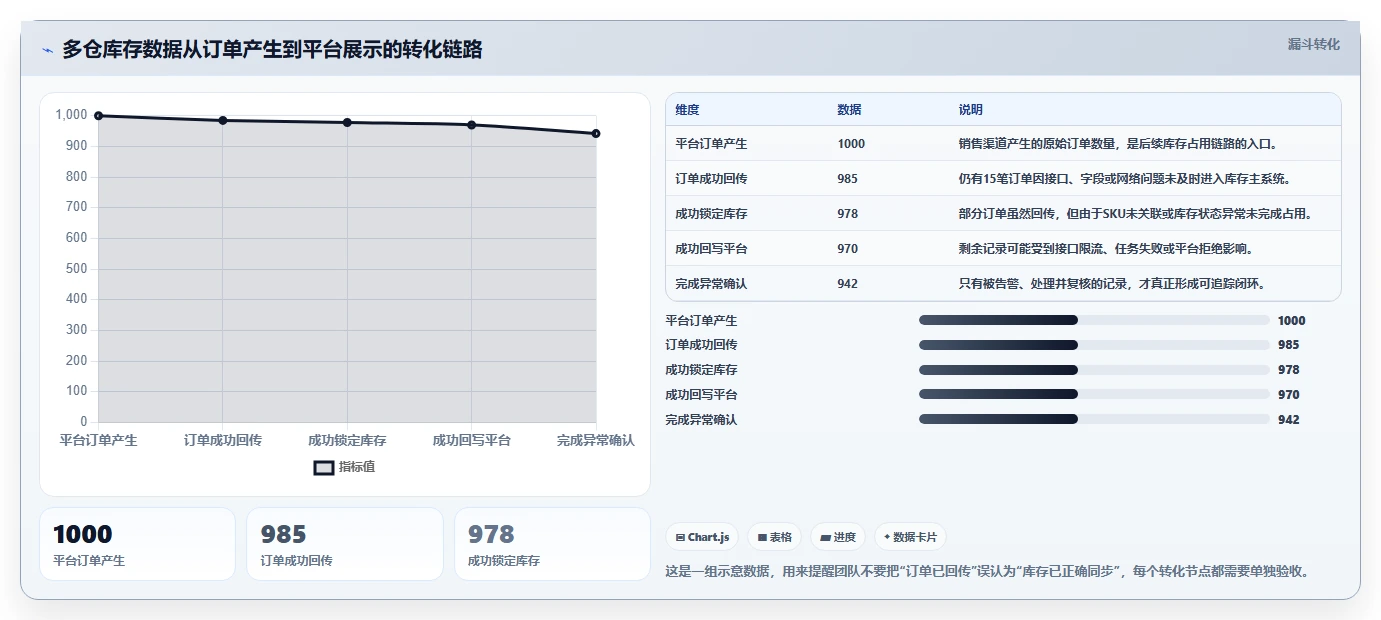Select table cell 订单成功回传
Screen dimensions: 1381x620
pos(711,179)
